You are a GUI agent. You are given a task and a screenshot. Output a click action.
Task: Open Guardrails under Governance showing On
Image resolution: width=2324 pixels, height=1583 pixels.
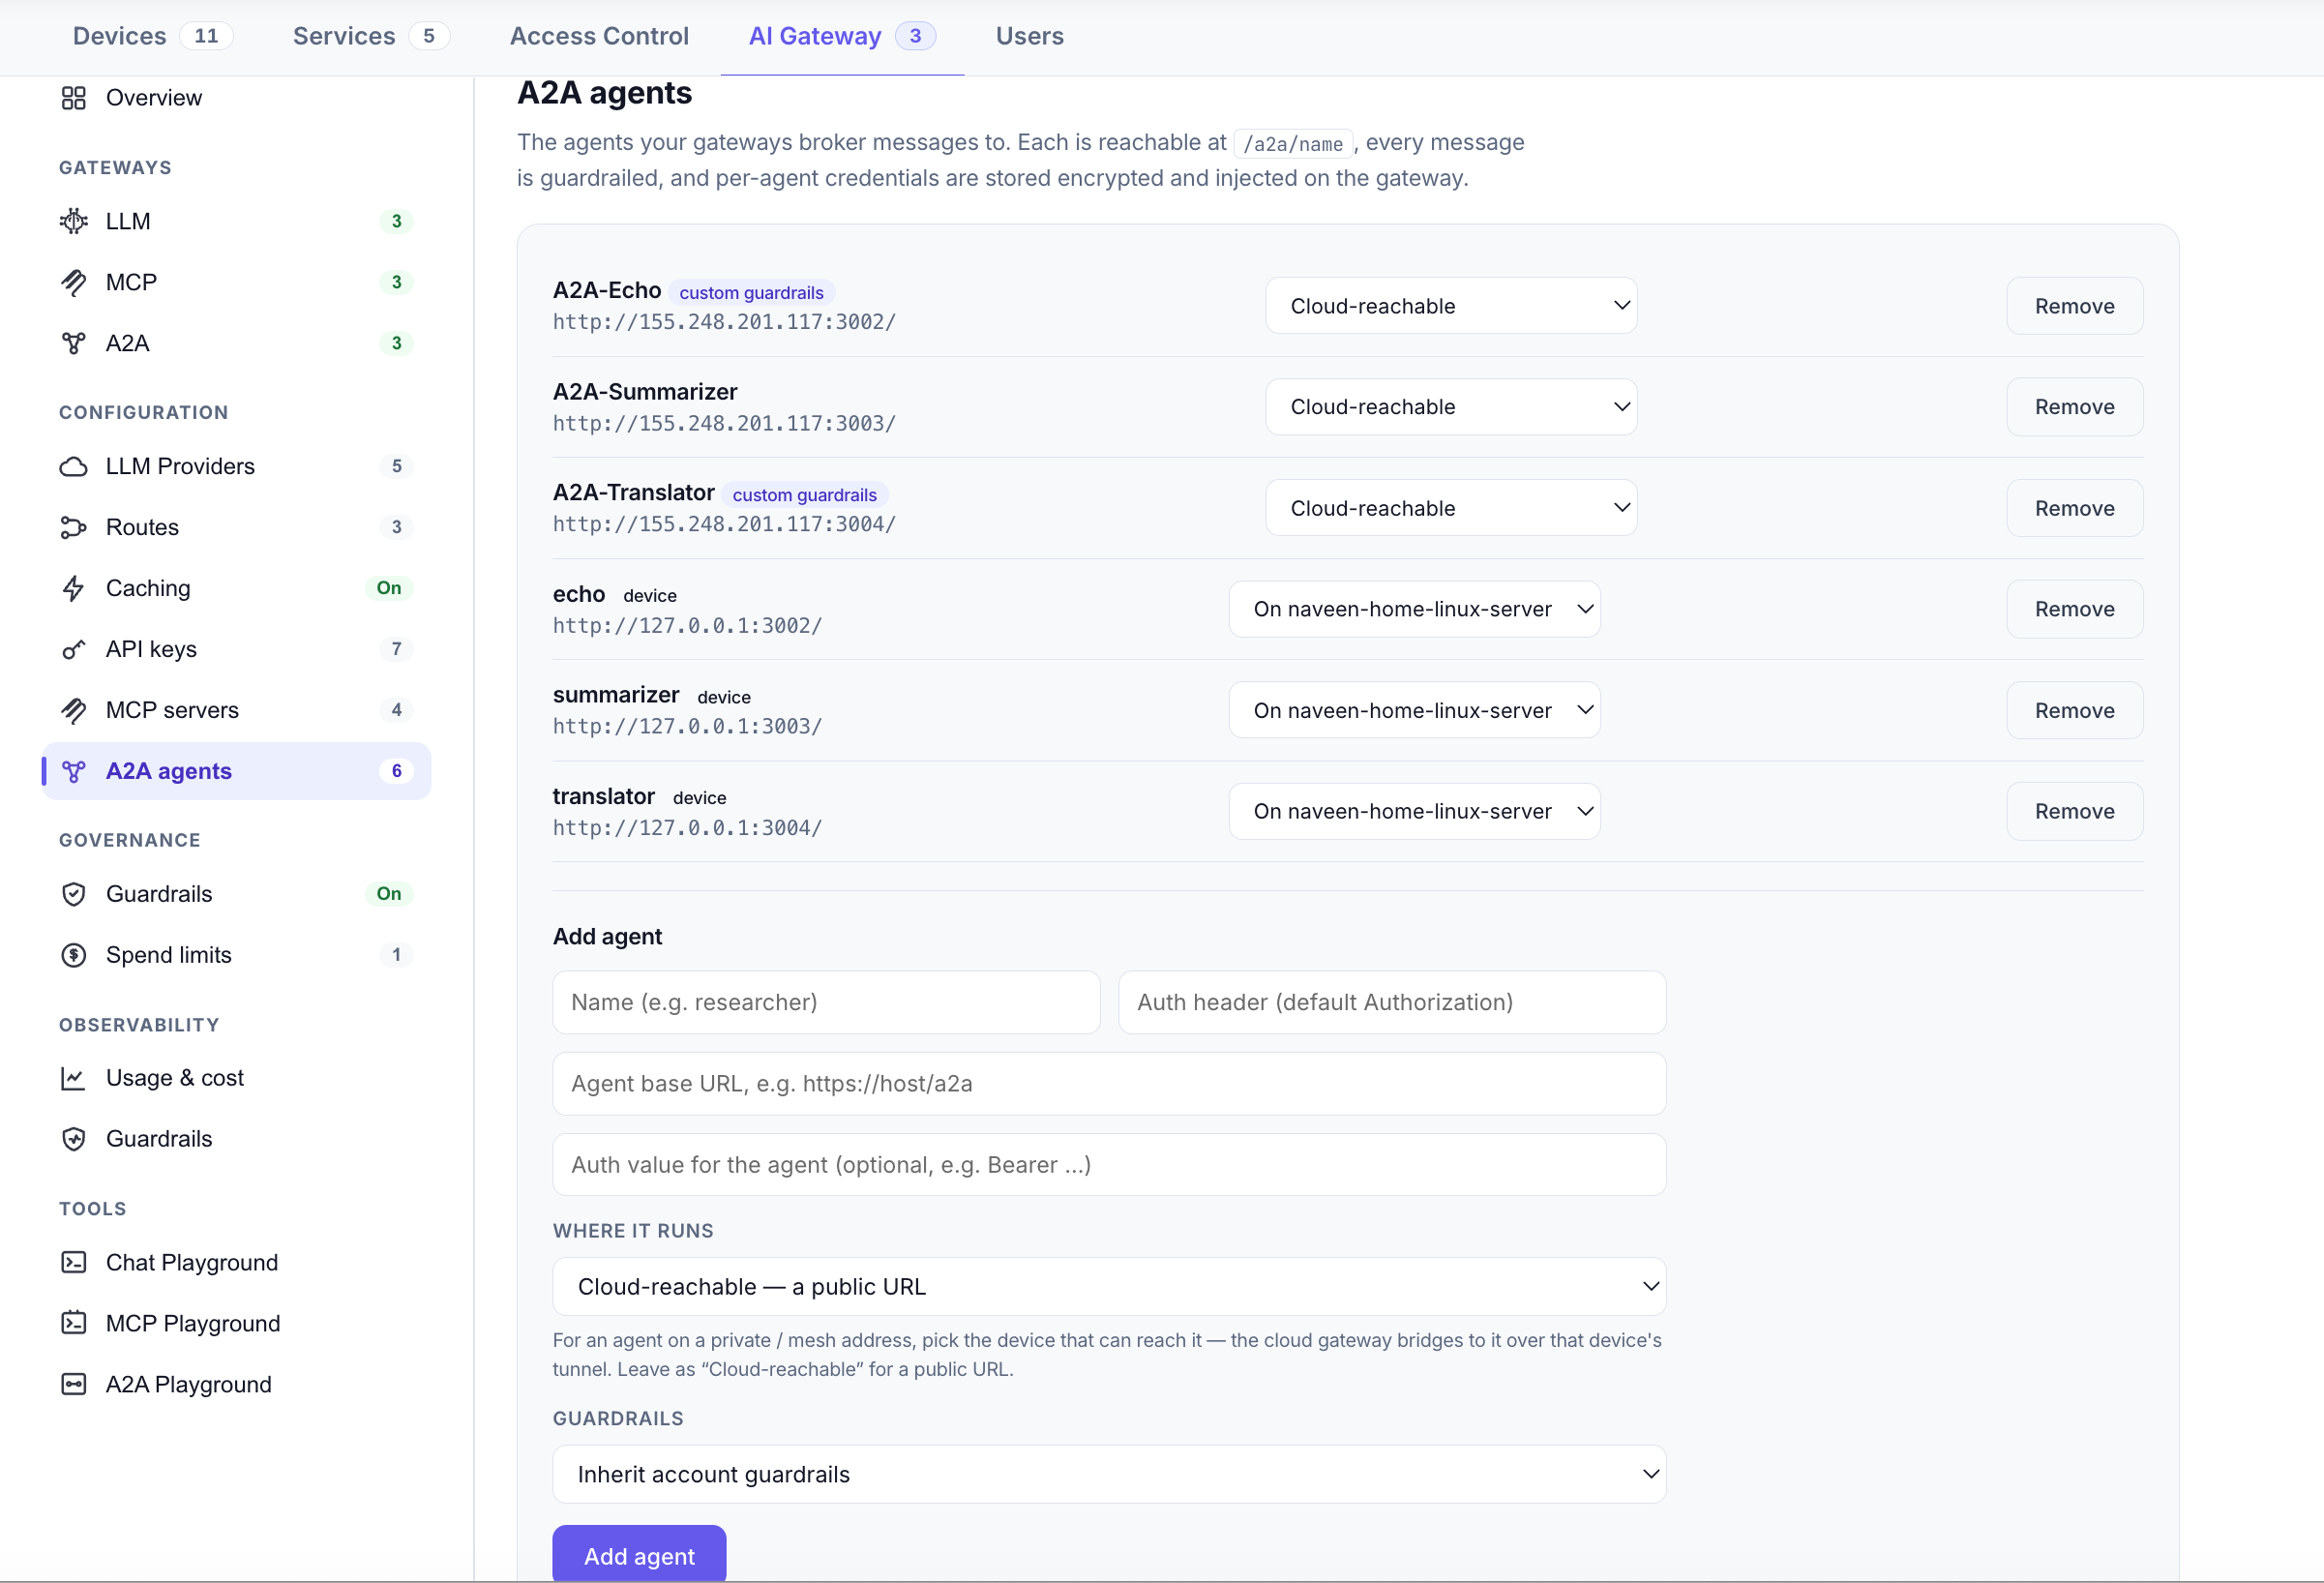tap(236, 894)
